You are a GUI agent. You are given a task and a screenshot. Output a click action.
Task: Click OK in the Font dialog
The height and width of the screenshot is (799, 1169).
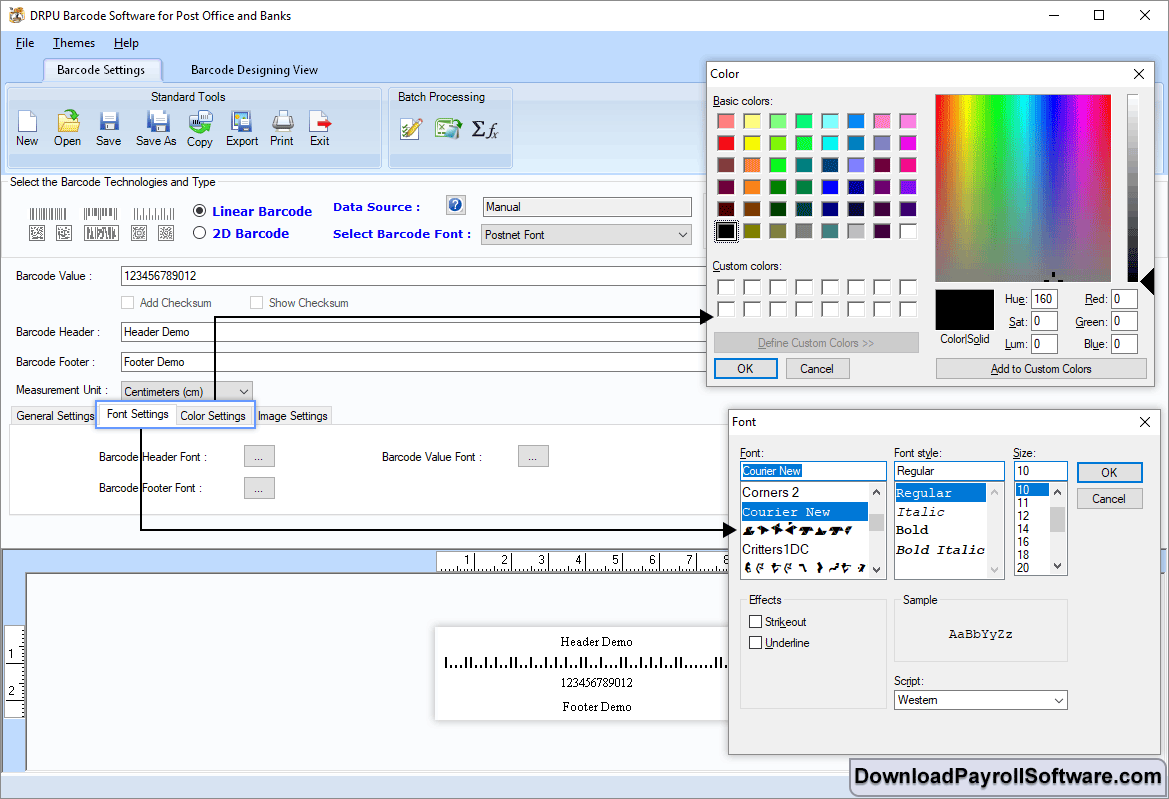click(x=1109, y=473)
